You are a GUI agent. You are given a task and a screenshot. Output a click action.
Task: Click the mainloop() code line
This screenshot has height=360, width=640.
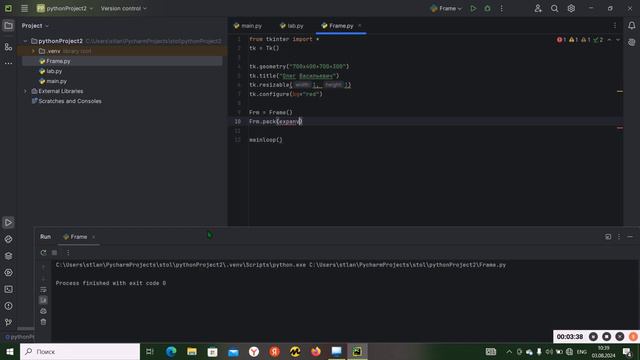[266, 140]
